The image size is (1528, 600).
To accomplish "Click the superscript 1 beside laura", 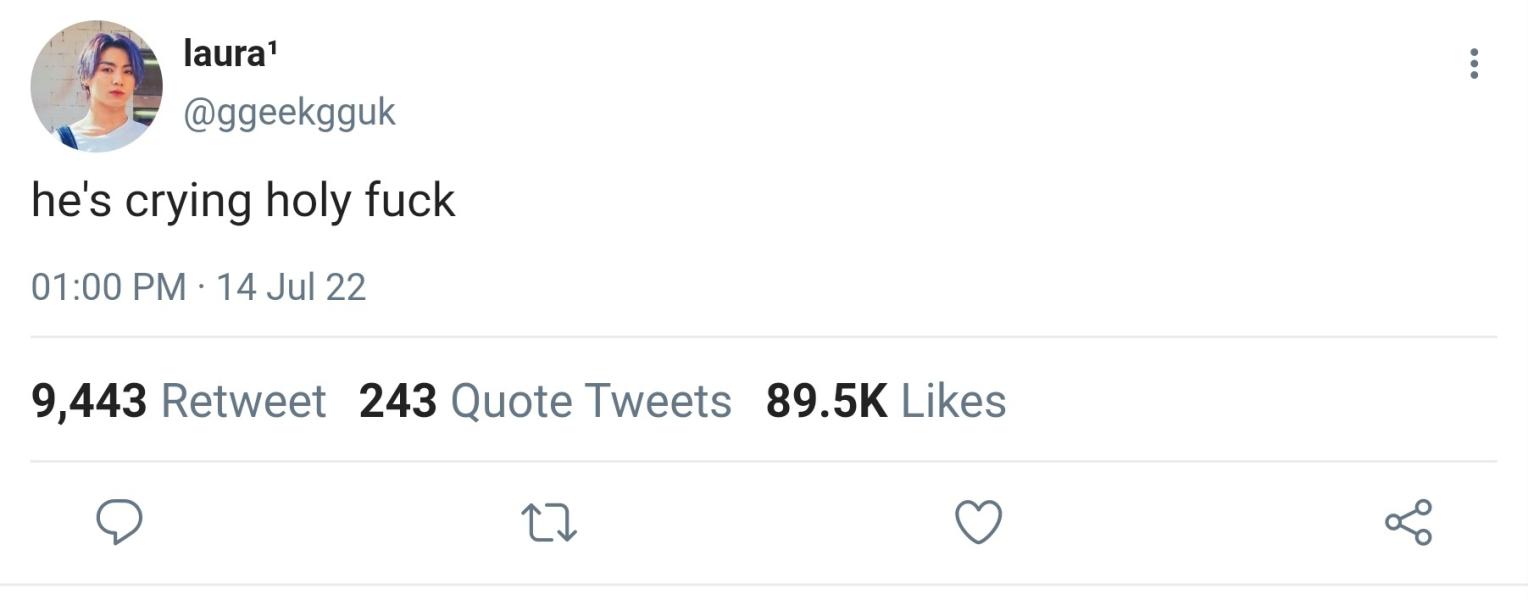I will click(270, 48).
